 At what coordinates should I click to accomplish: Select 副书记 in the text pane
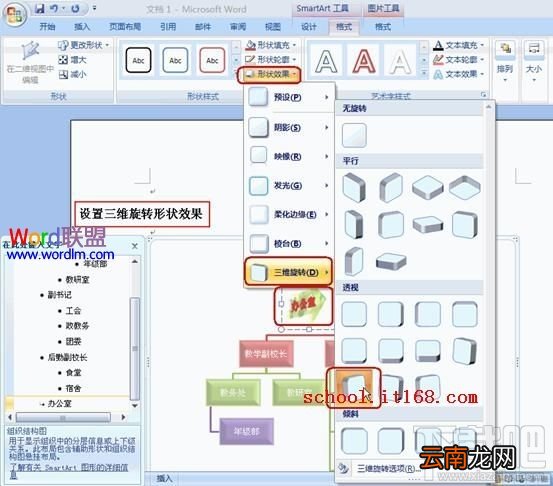[x=60, y=295]
